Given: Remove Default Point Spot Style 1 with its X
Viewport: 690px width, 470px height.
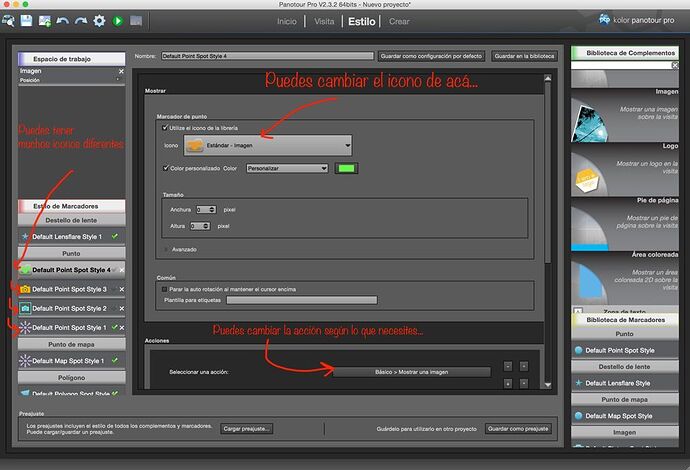Looking at the screenshot, I should click(122, 327).
